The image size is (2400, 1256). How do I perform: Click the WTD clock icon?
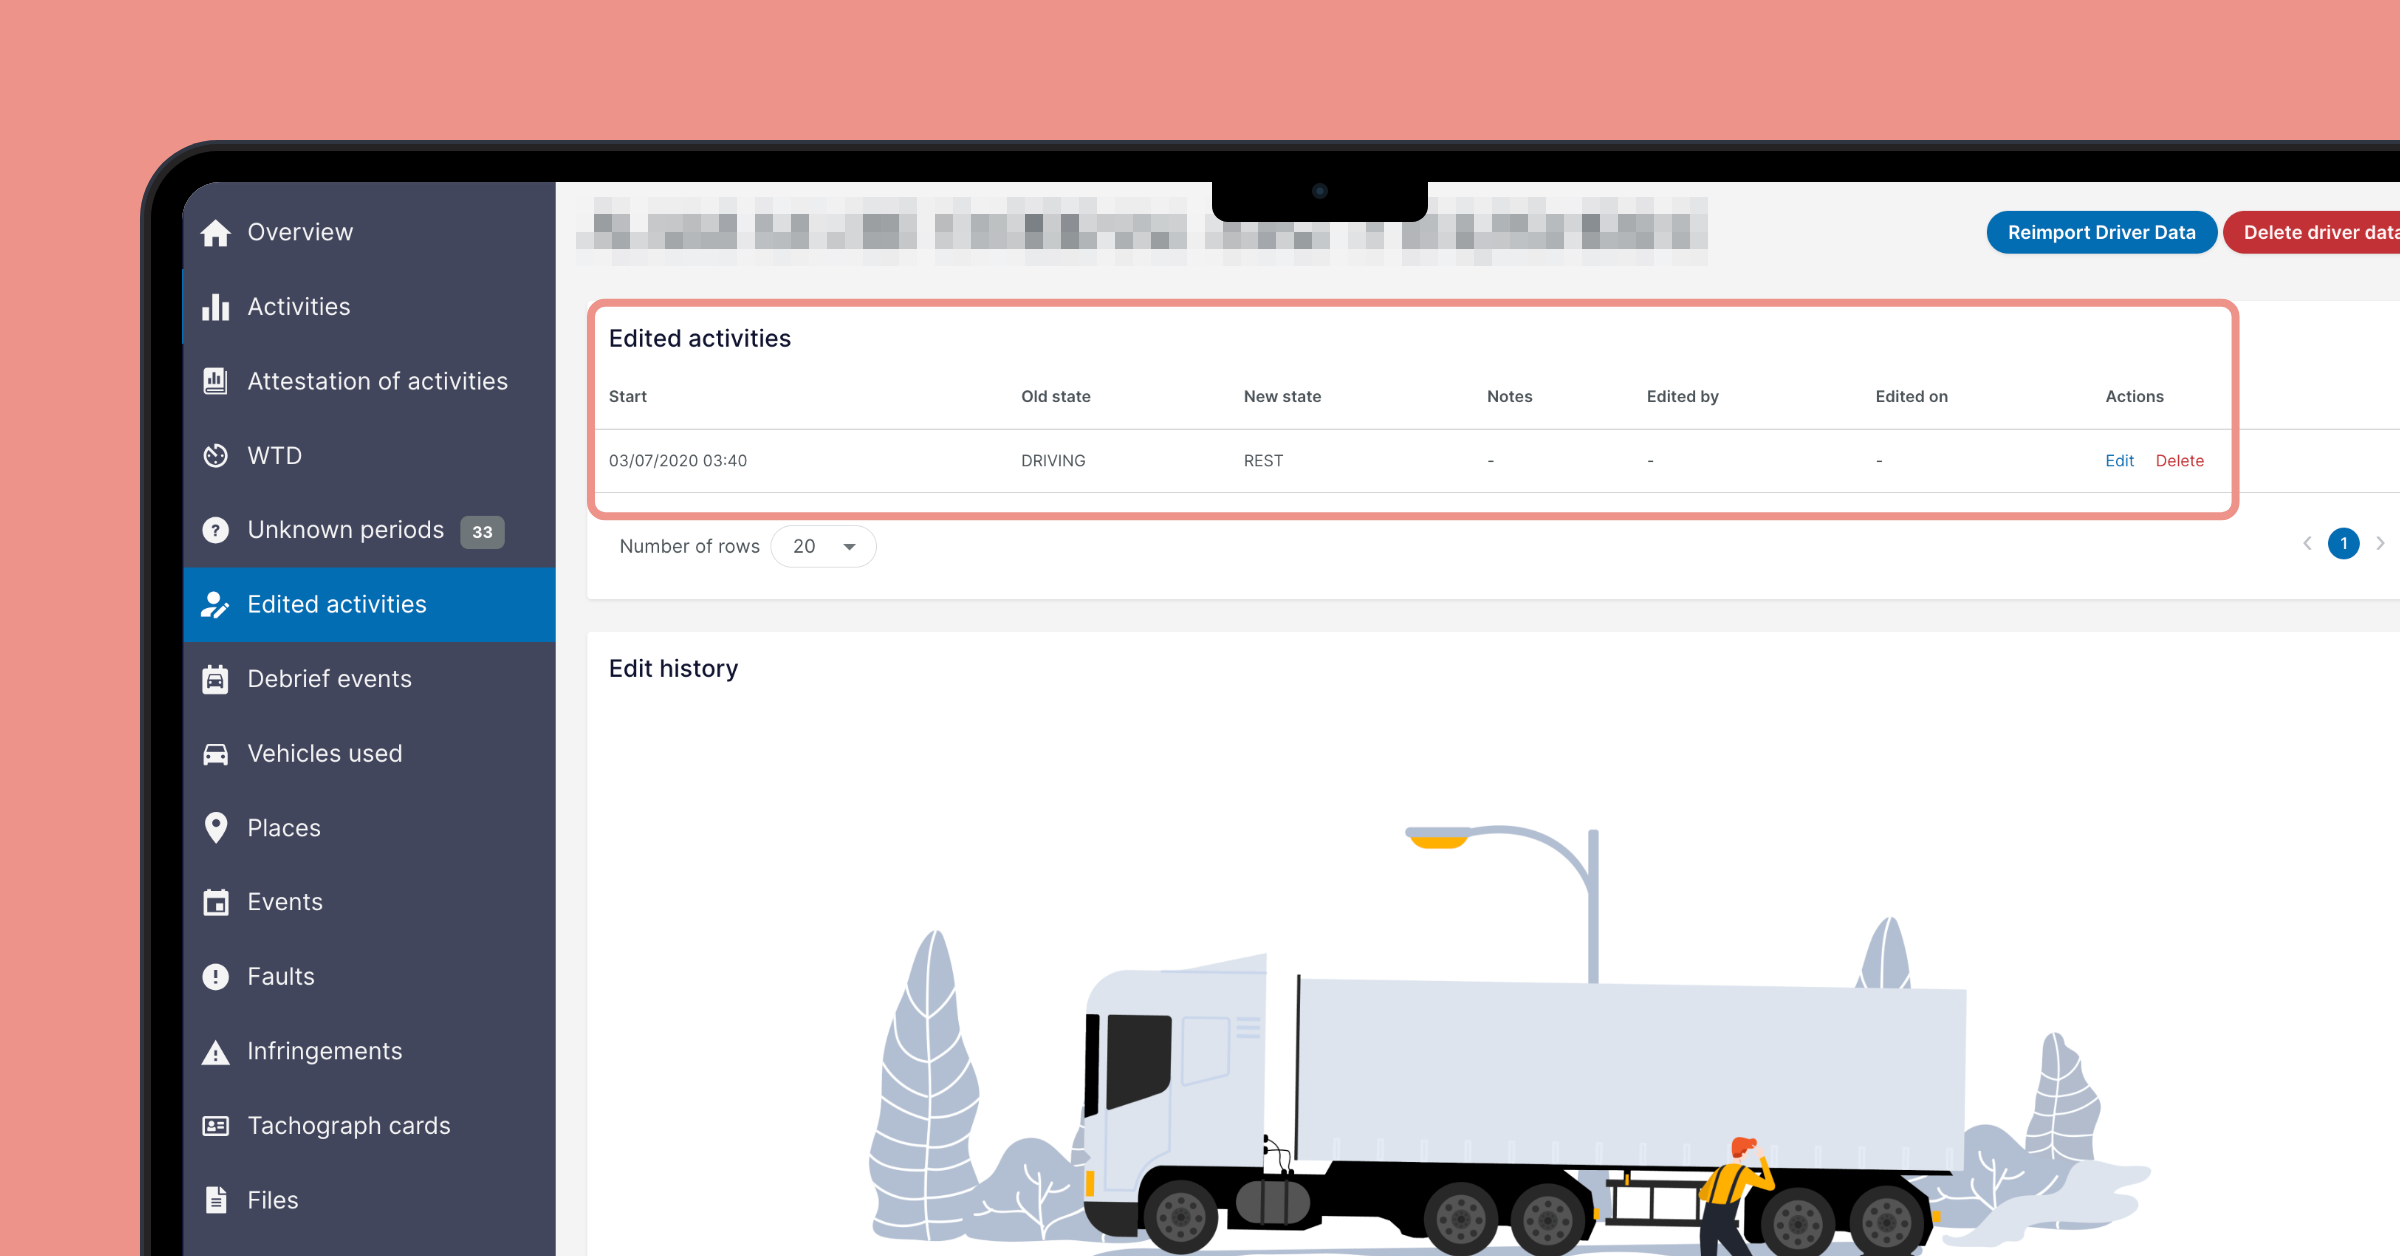point(215,456)
